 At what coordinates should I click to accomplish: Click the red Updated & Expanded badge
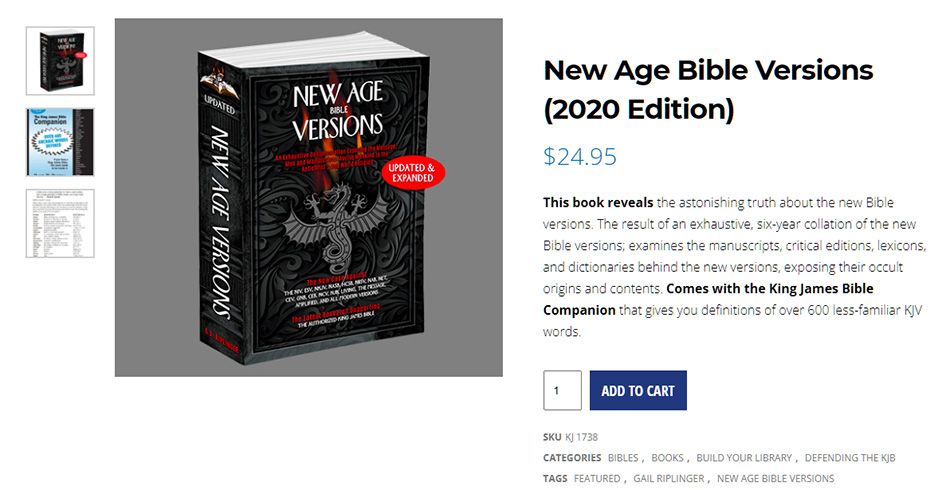click(413, 171)
